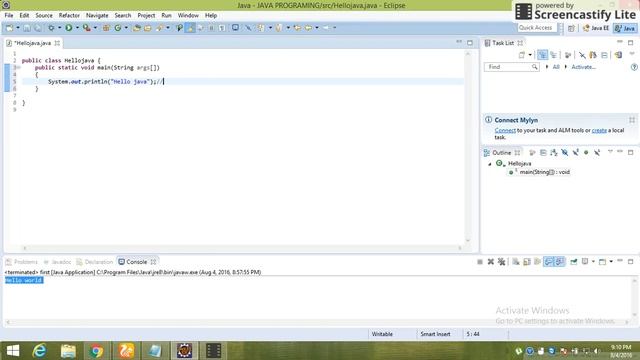Open the Run button dropdown arrow
This screenshot has height=360, width=640.
pos(77,28)
